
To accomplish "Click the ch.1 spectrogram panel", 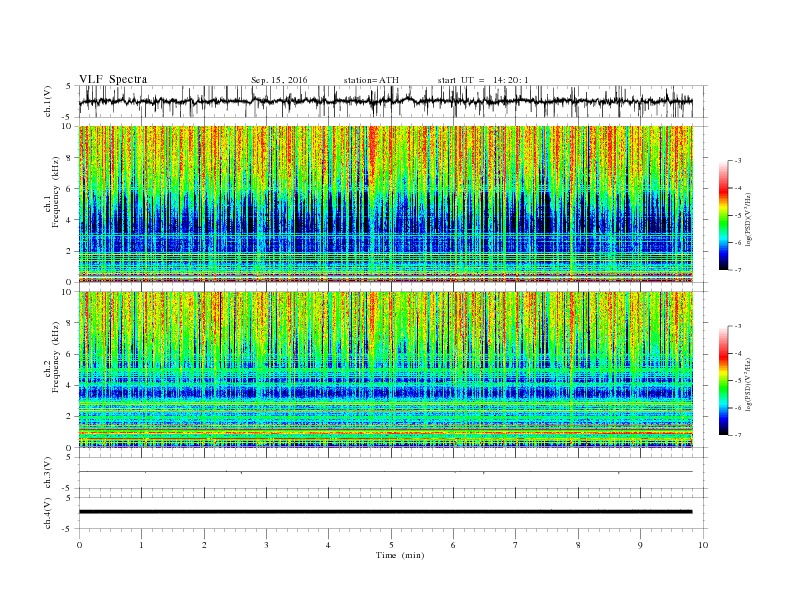I will 385,204.
